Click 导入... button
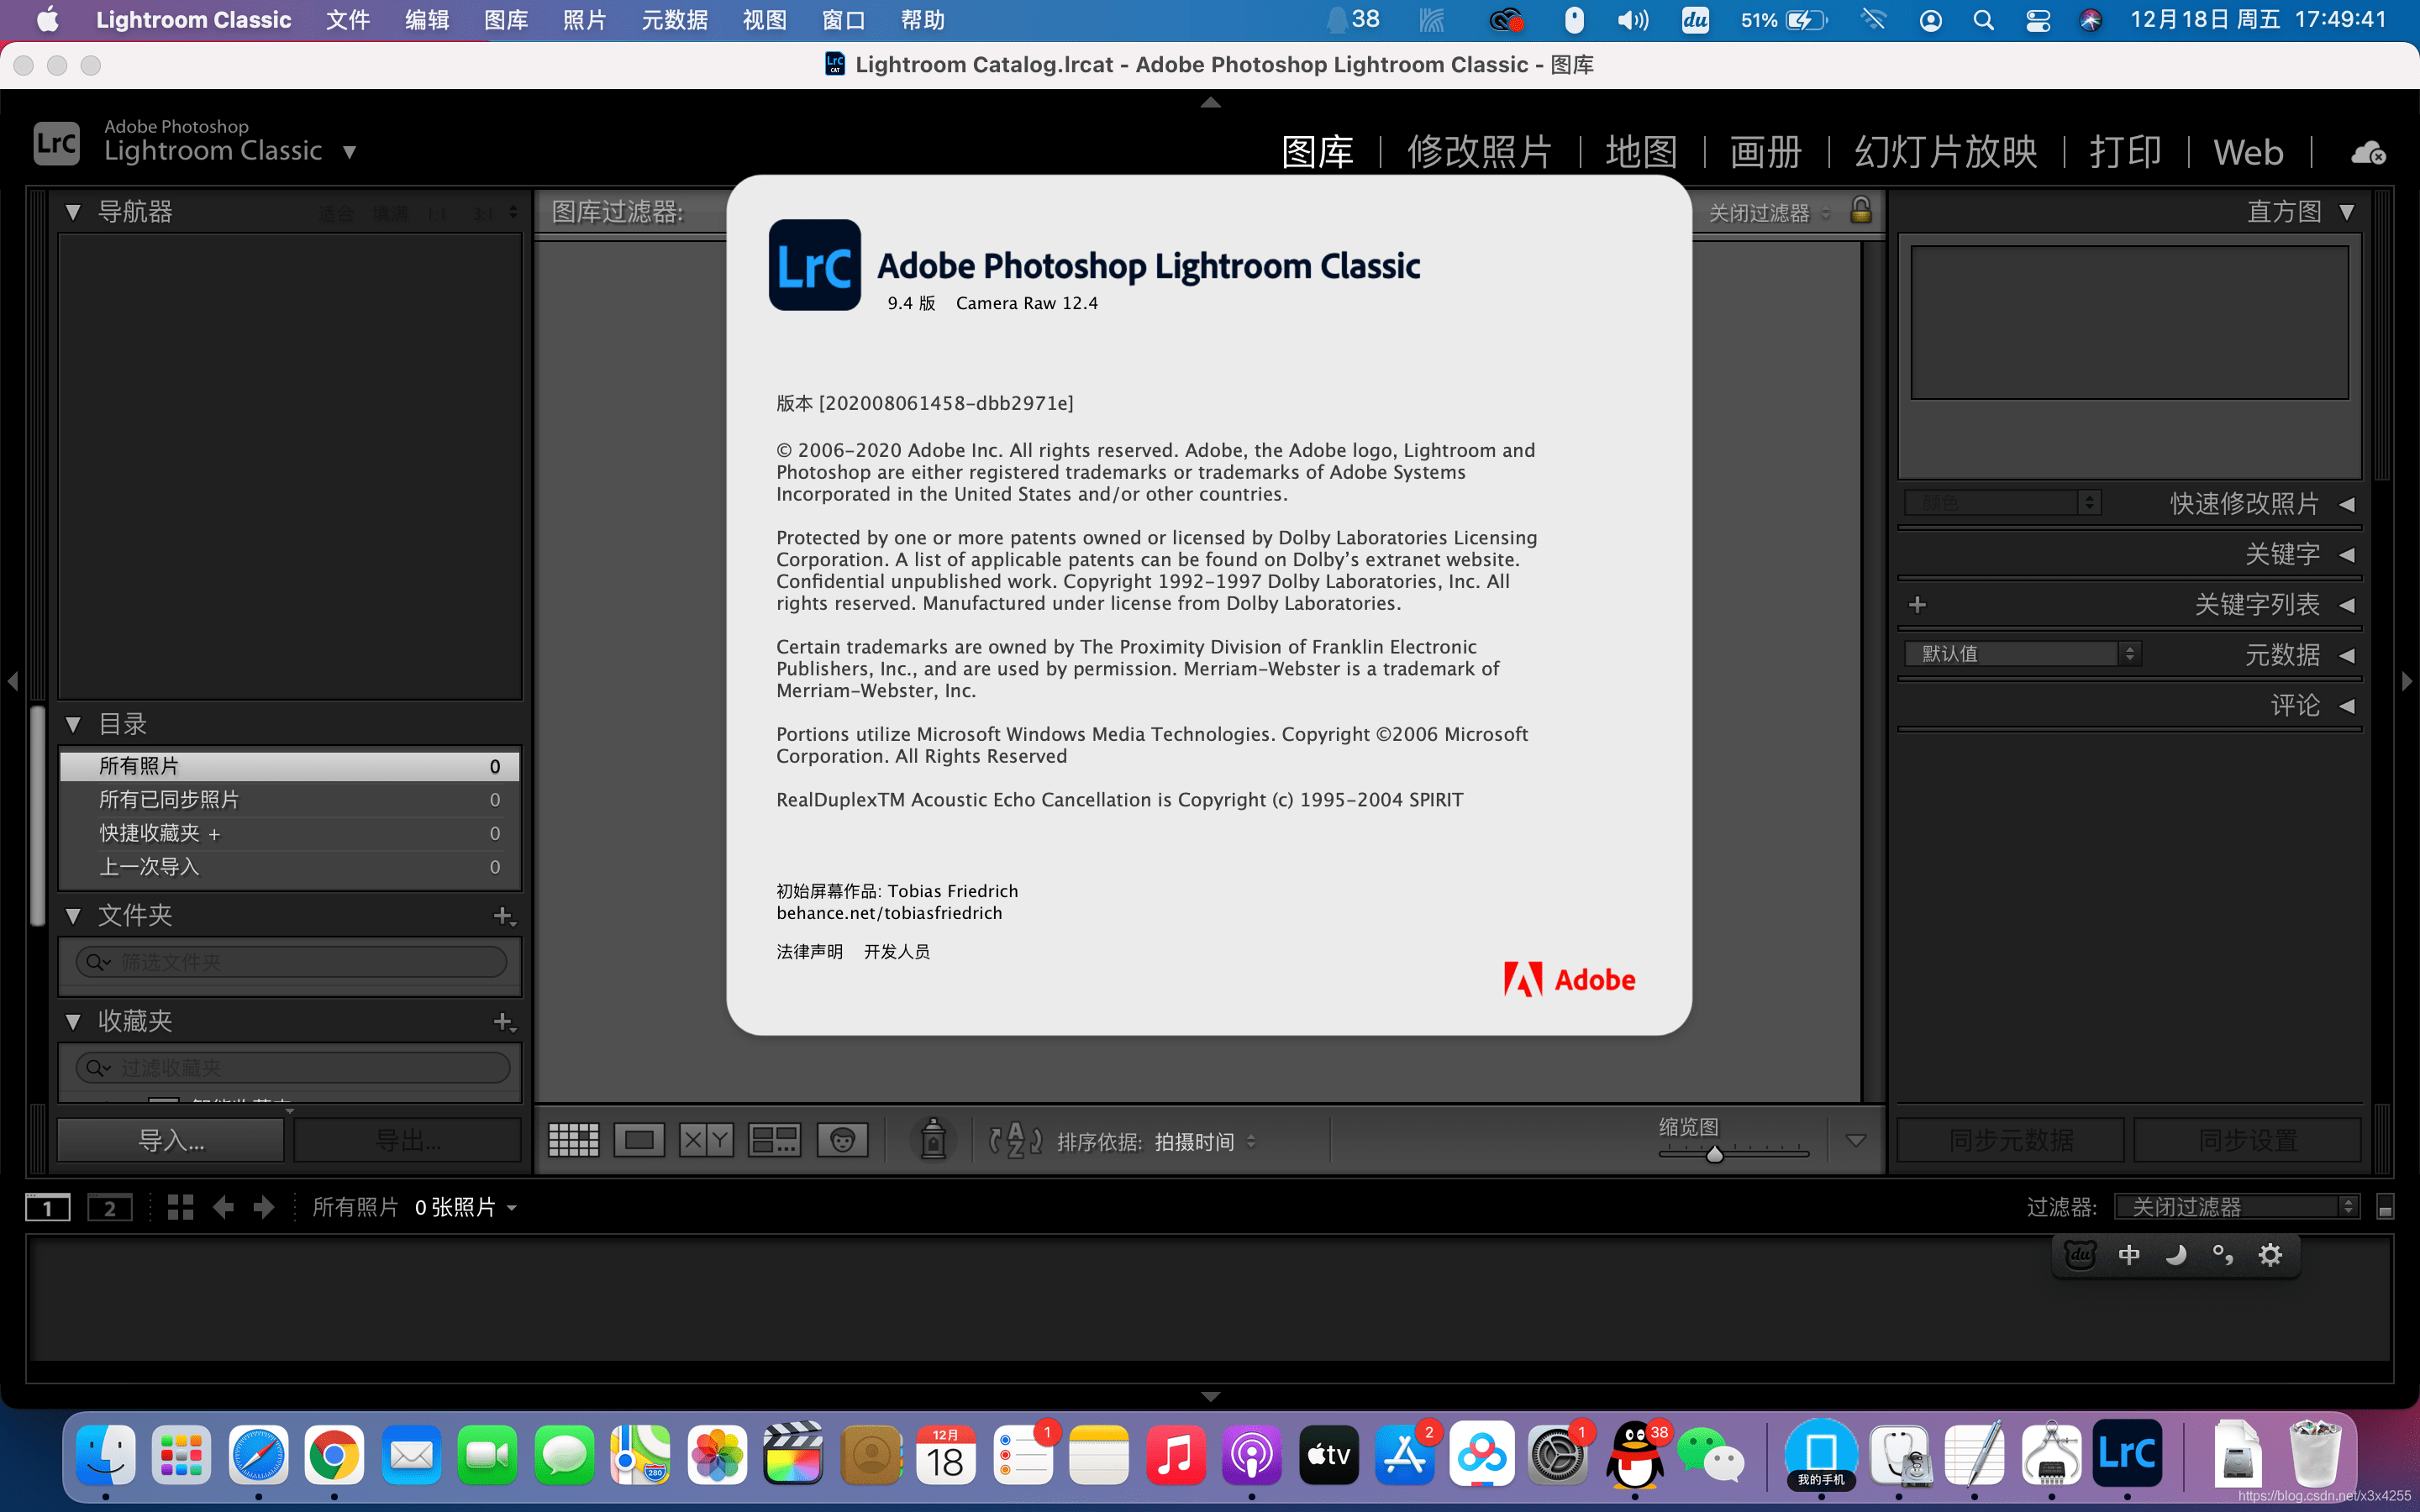The height and width of the screenshot is (1512, 2420). pyautogui.click(x=171, y=1140)
